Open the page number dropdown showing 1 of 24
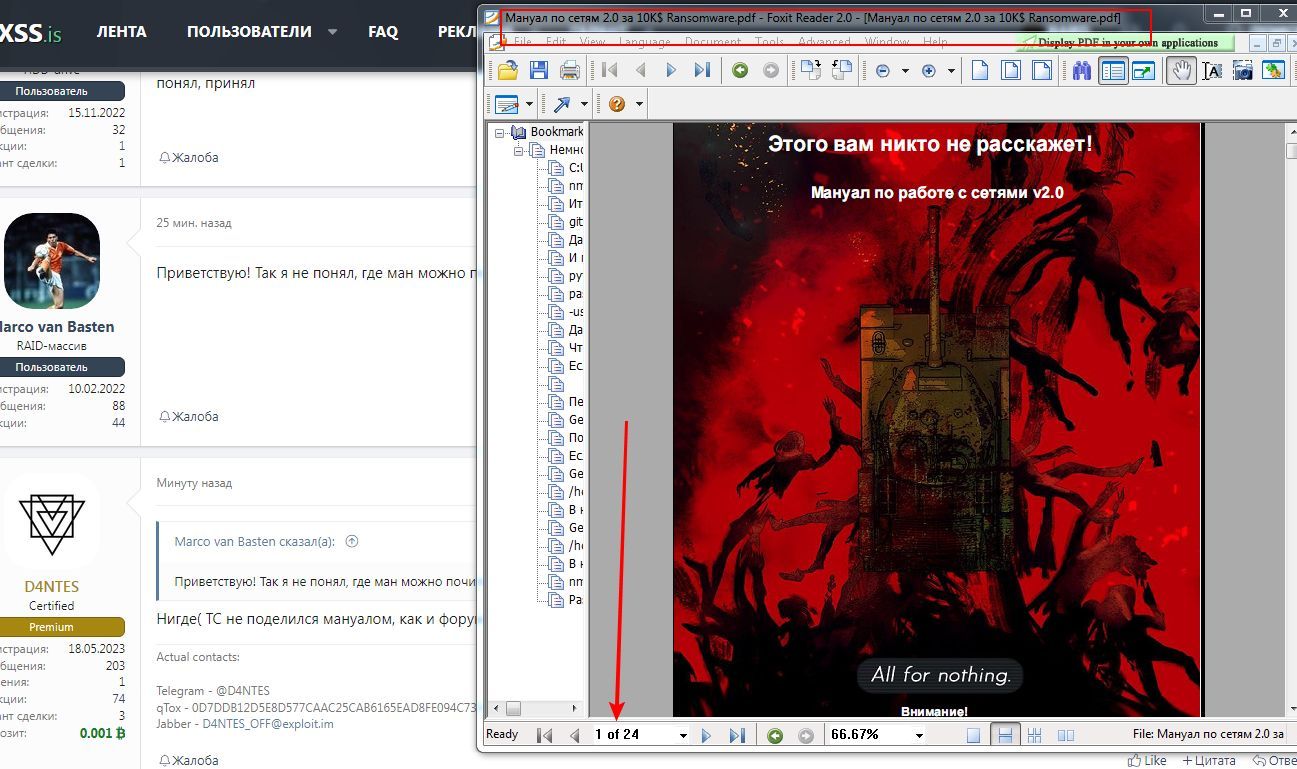The image size is (1297, 769). (x=683, y=735)
